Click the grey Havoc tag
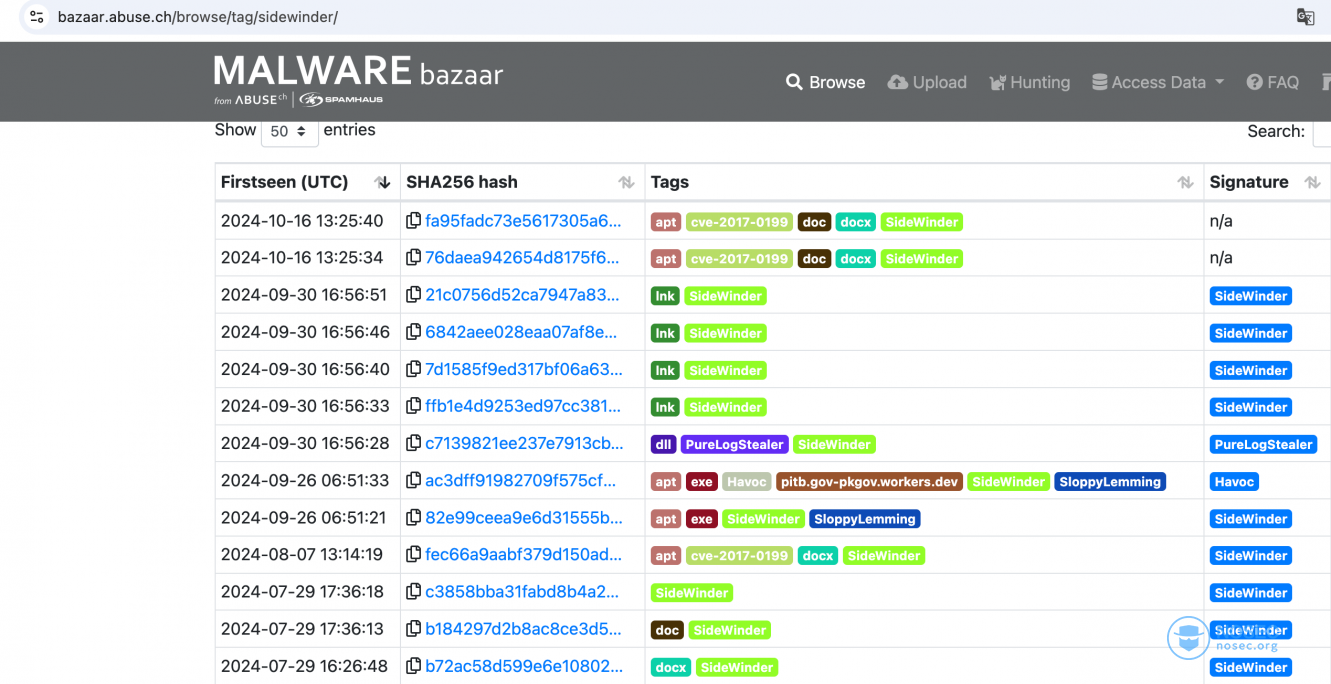This screenshot has height=684, width=1331. click(747, 482)
